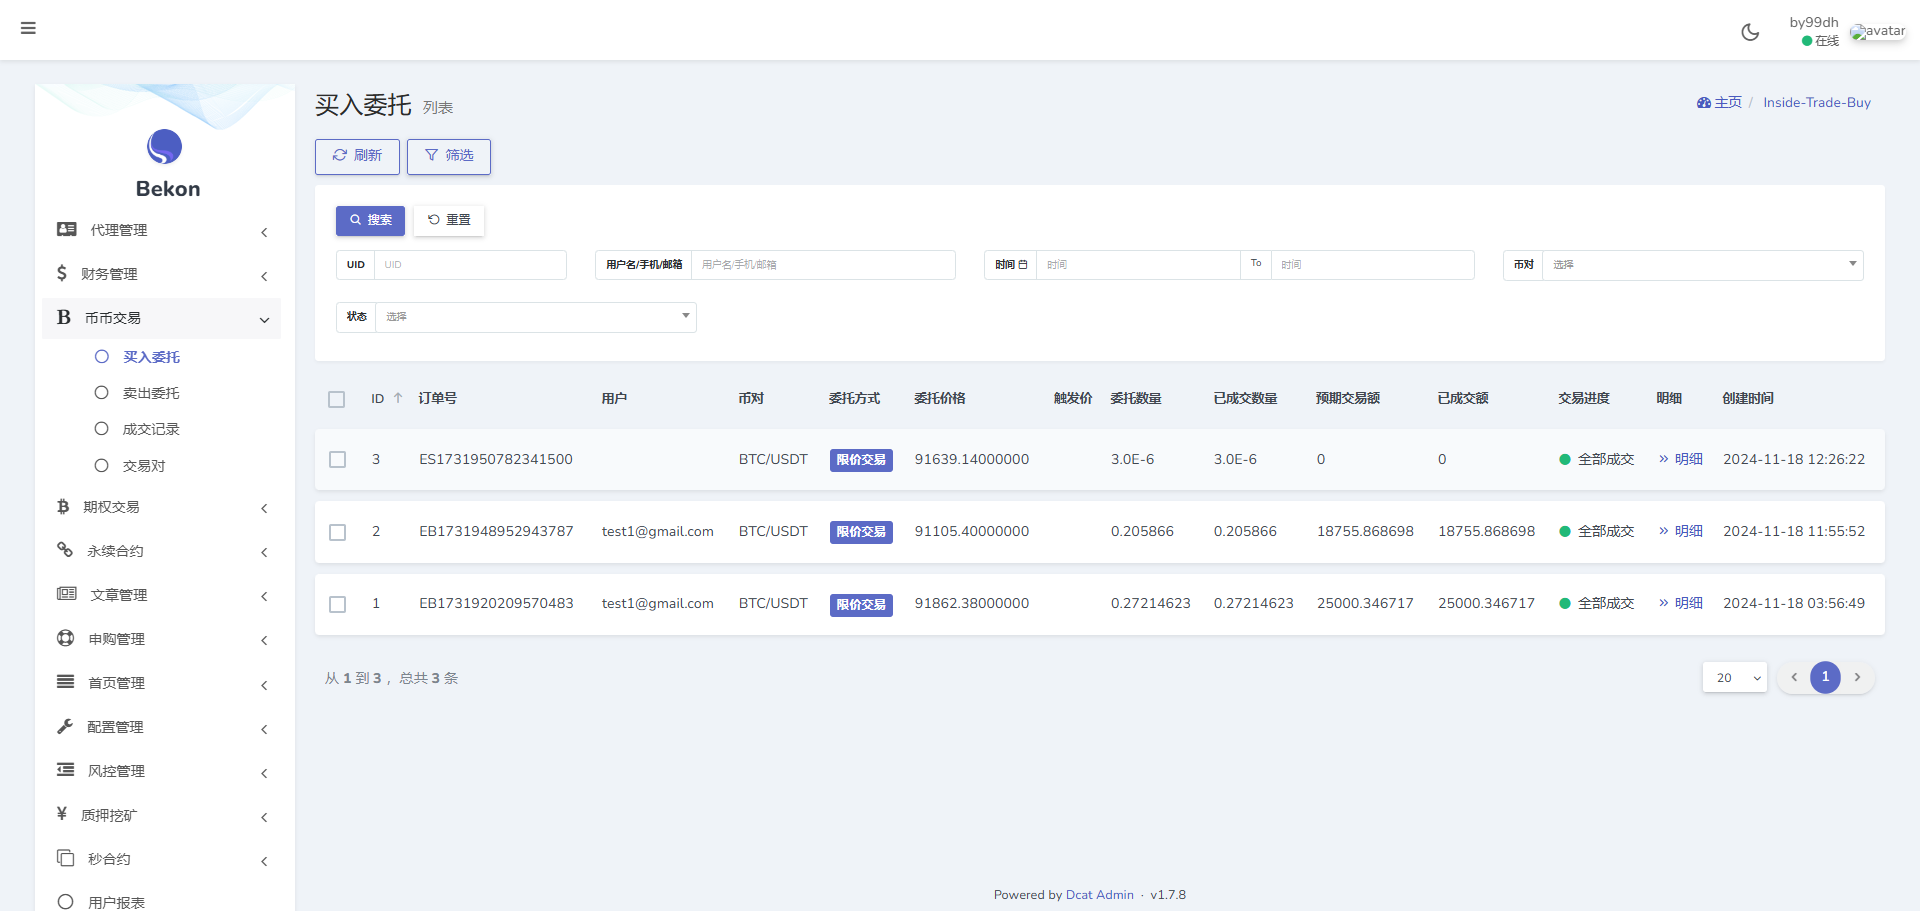Check the select-all header checkbox
The image size is (1920, 911).
337,399
